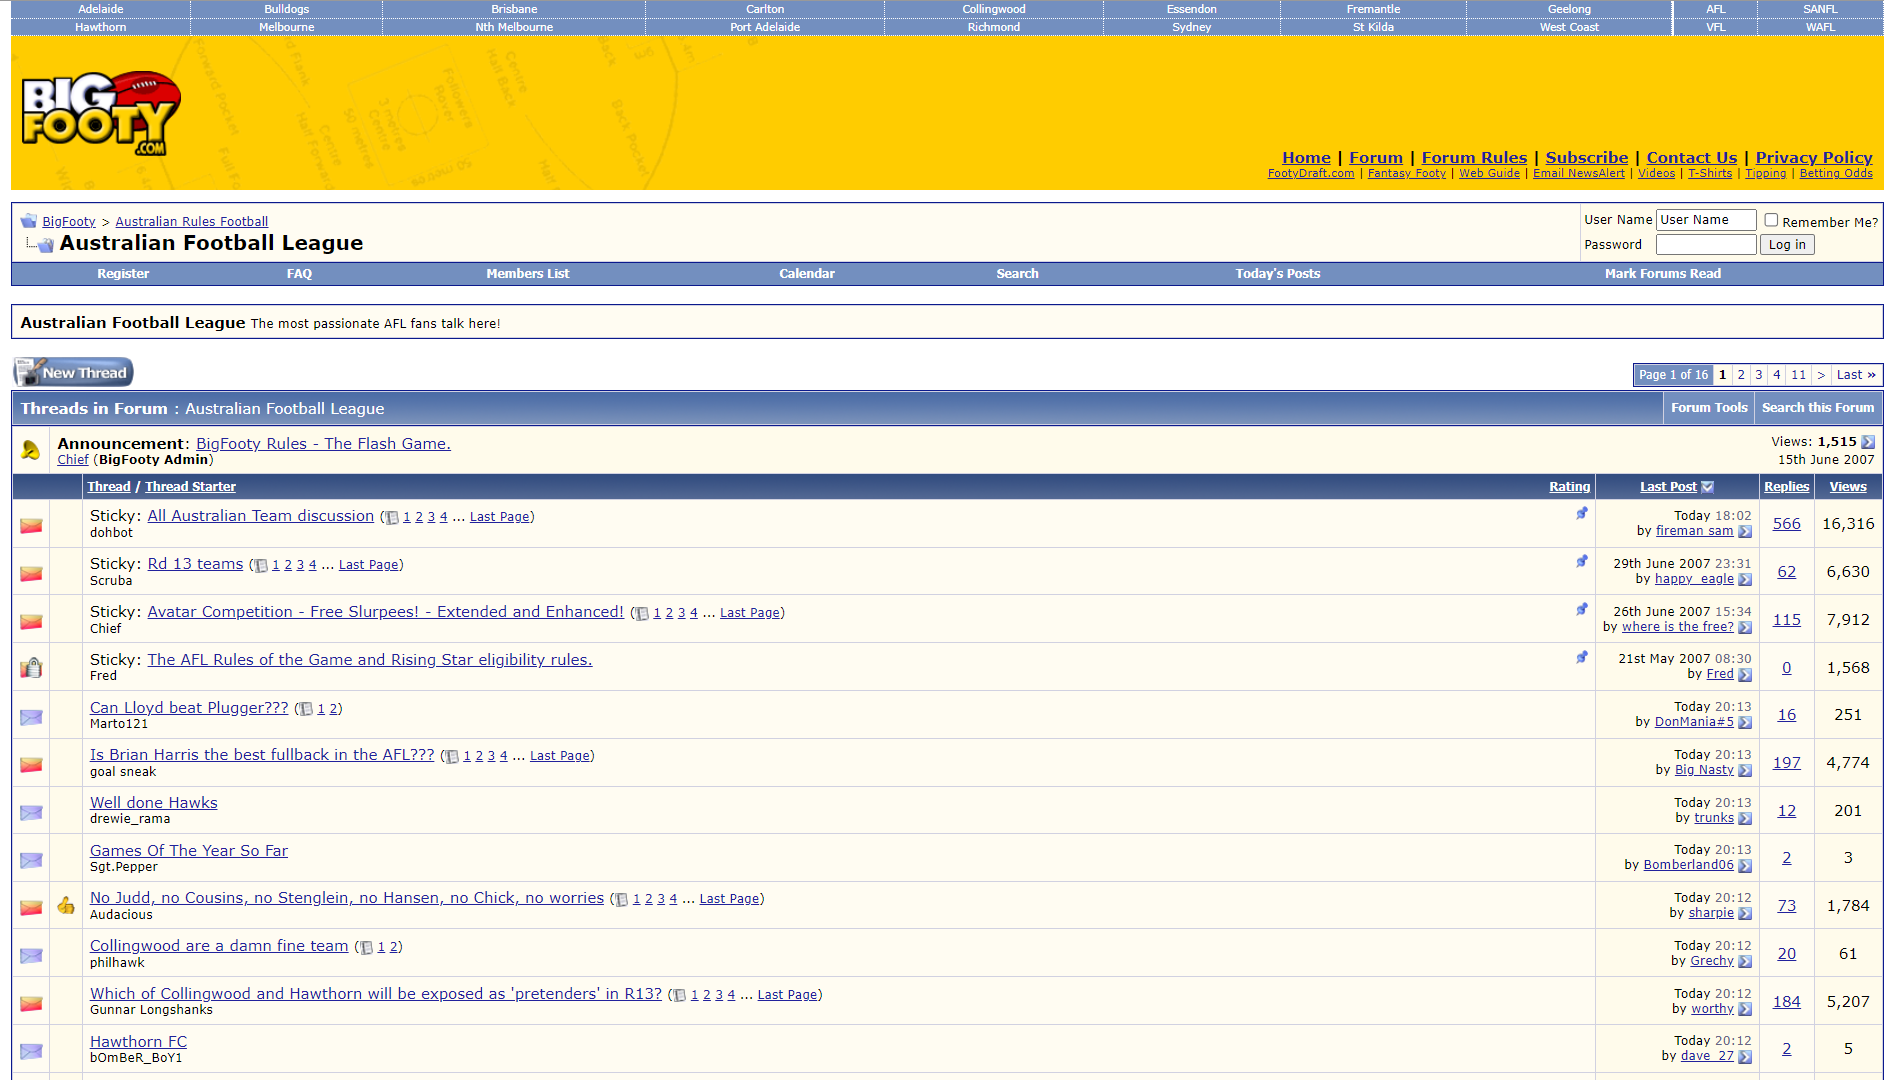Click thumbs-up icon on No Judd thread
The height and width of the screenshot is (1080, 1884).
click(x=66, y=906)
